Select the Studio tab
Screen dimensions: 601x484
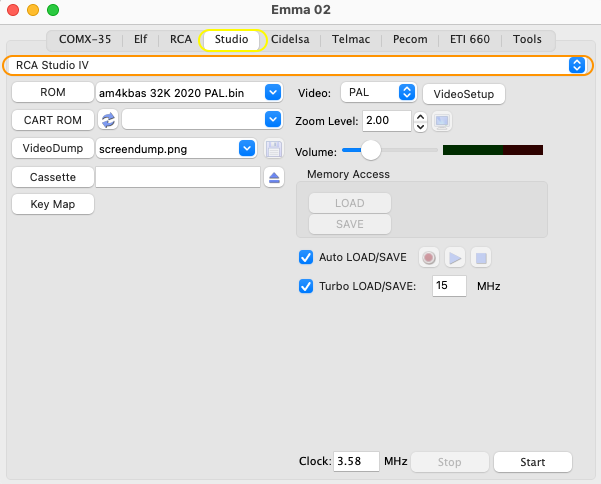click(232, 39)
